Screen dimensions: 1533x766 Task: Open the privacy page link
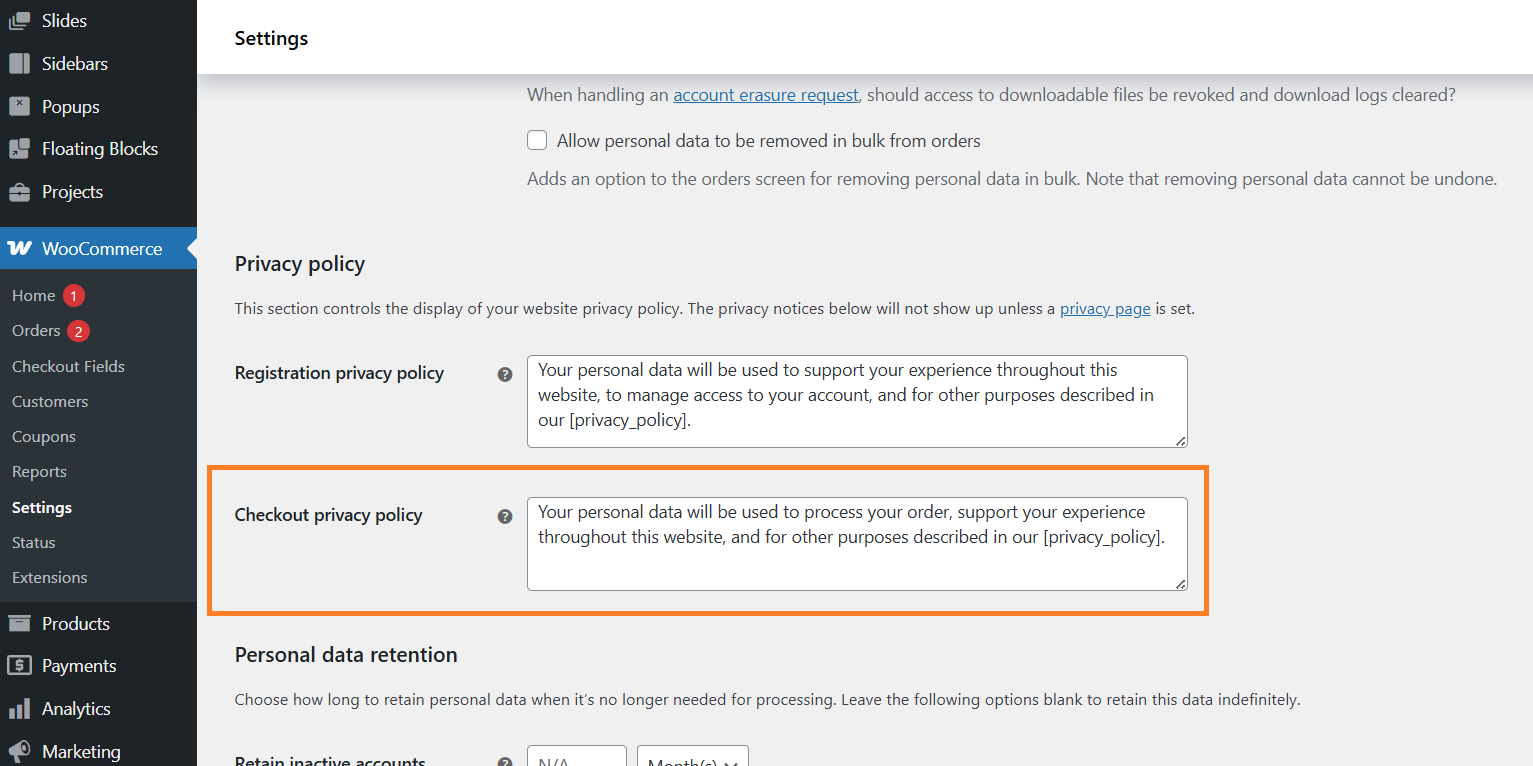pyautogui.click(x=1105, y=309)
